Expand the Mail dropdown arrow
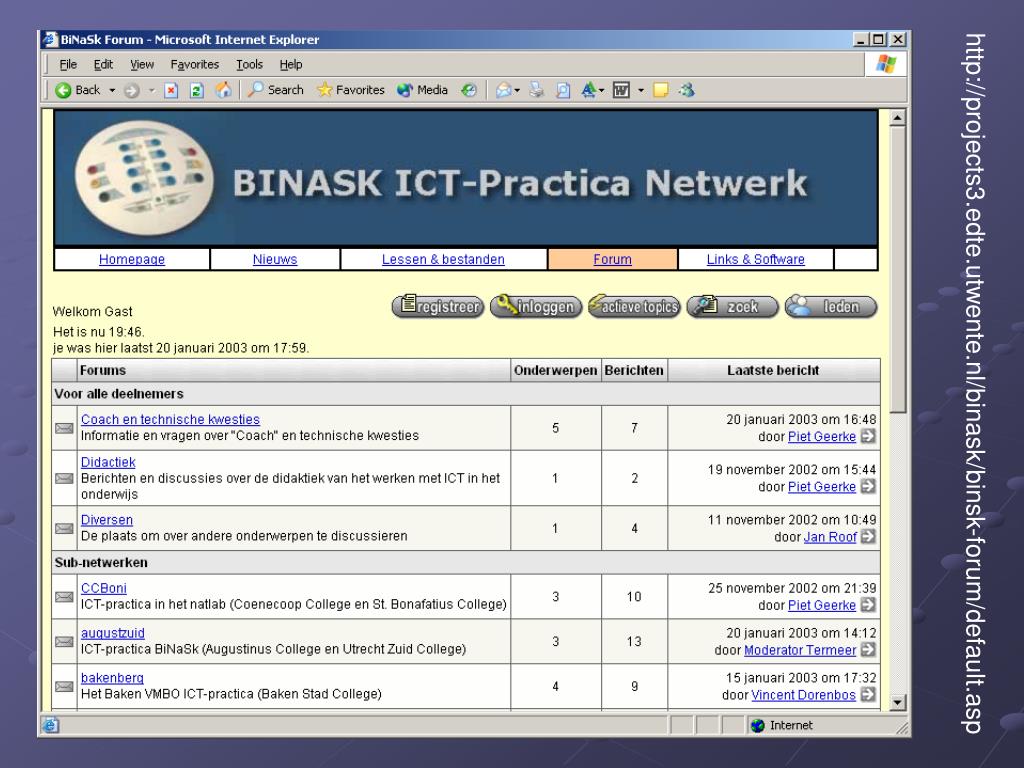Viewport: 1024px width, 768px height. 517,90
